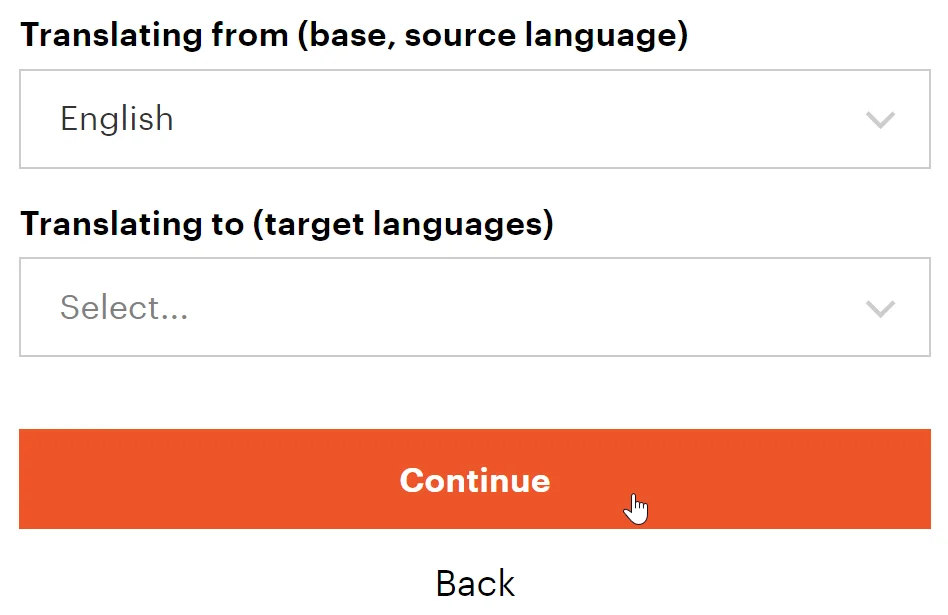Return to previous step with Back
Screen dimensions: 948x615
point(475,583)
